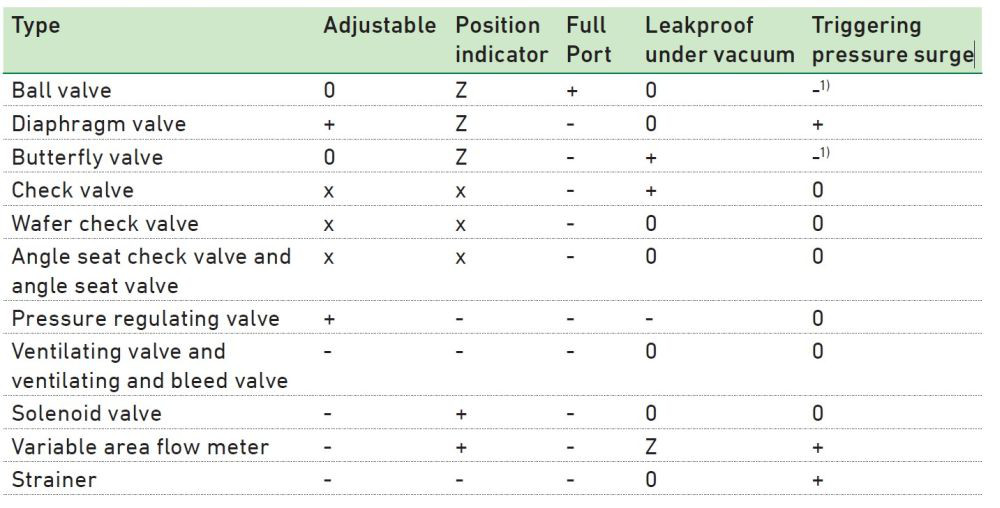Select the "Check valve" row label

coord(72,190)
